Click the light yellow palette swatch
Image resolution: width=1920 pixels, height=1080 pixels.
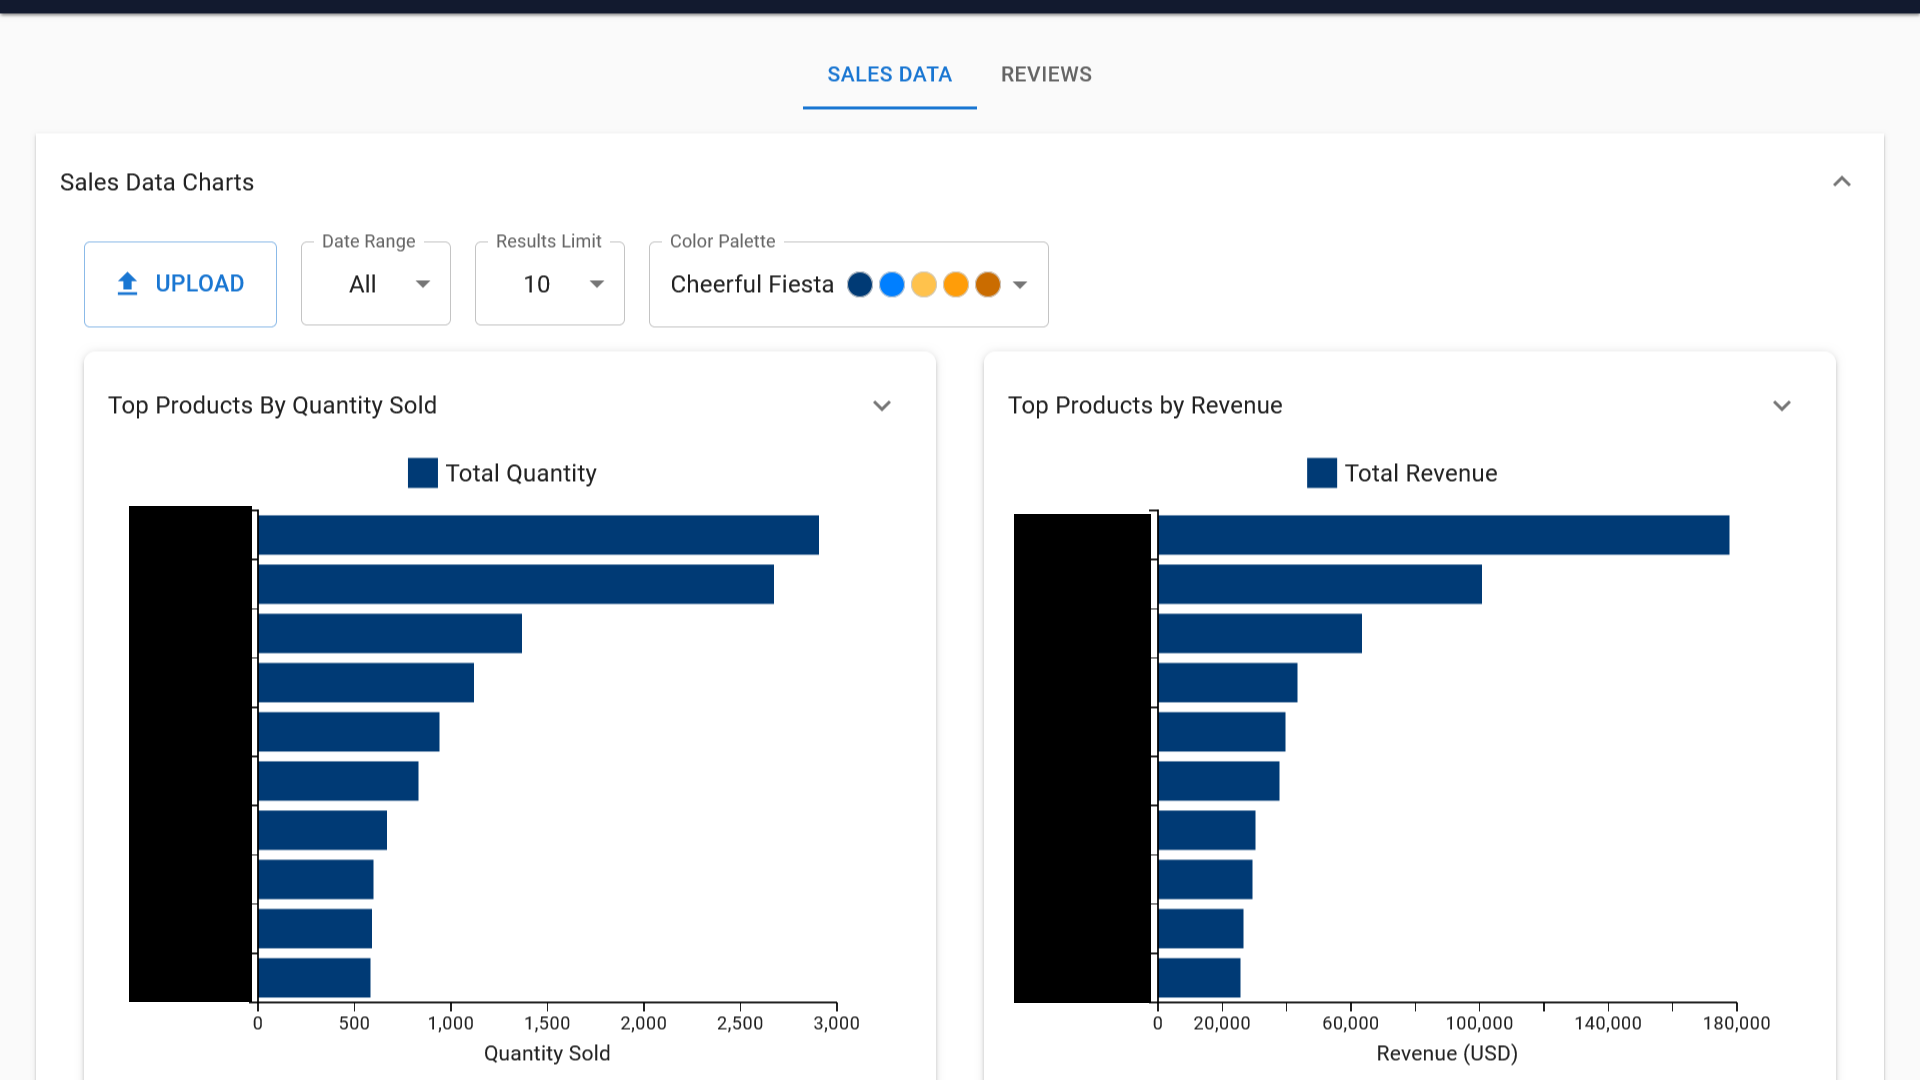coord(924,285)
